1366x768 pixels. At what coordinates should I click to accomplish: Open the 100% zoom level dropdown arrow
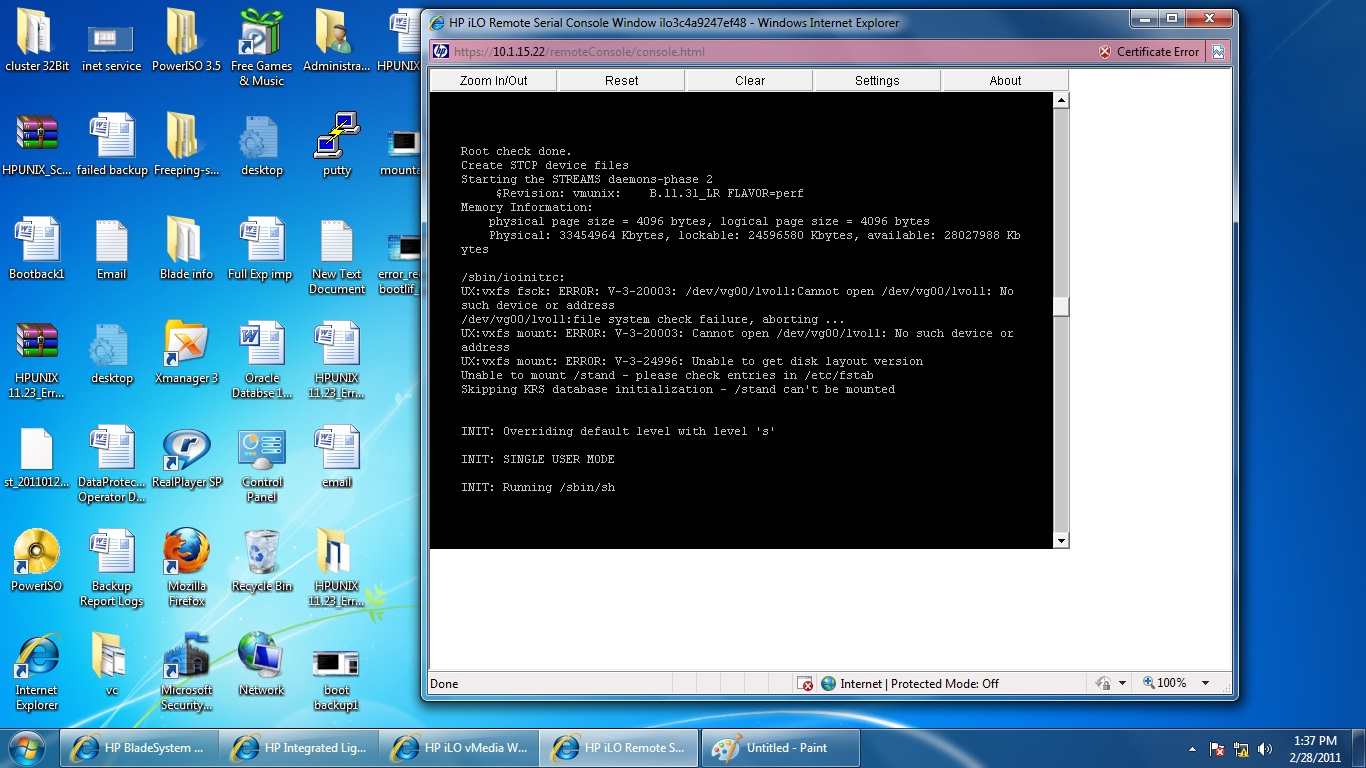[x=1205, y=684]
